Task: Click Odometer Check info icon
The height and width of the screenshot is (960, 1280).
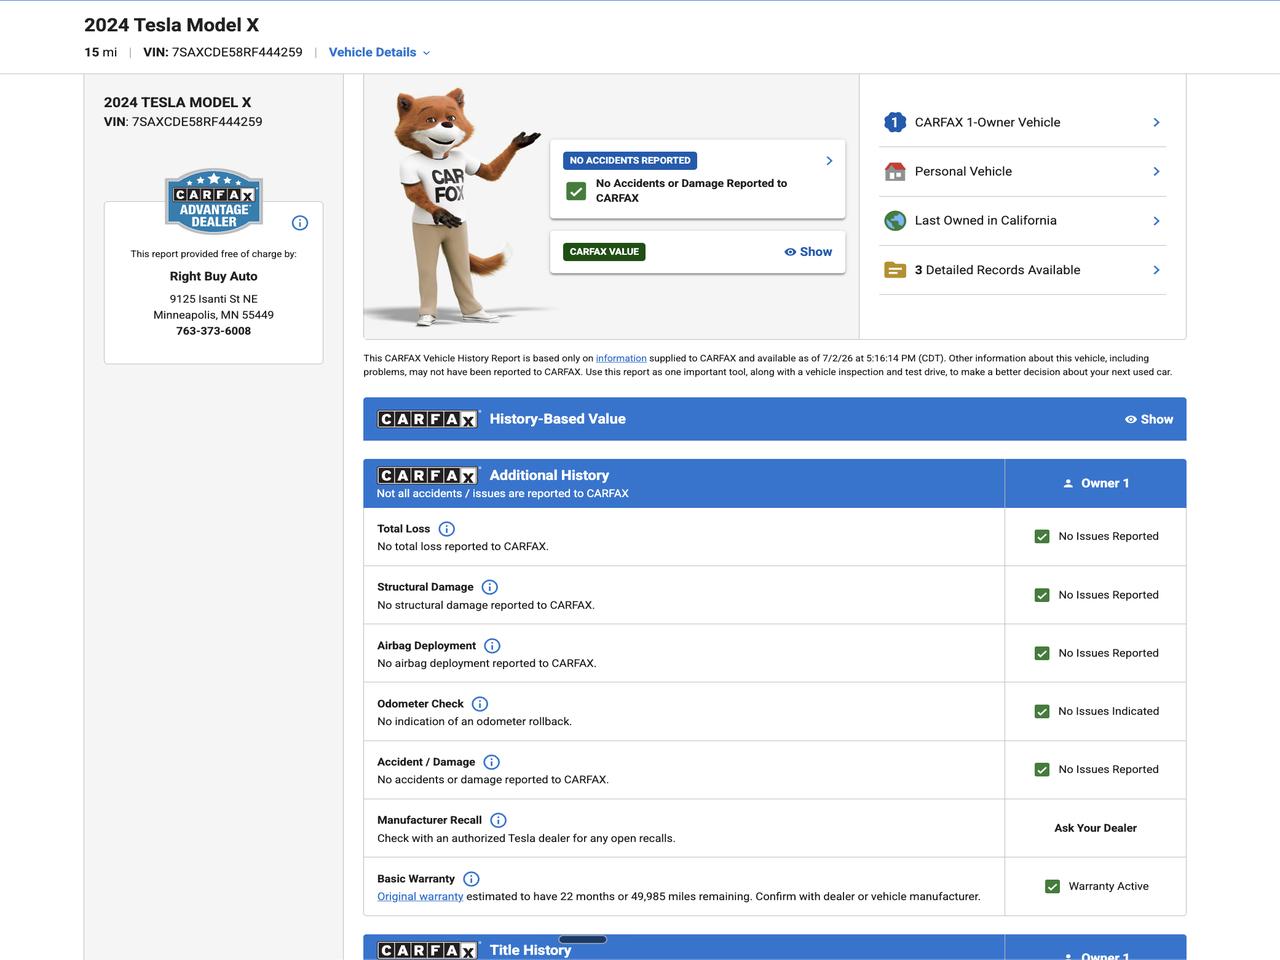Action: (x=480, y=704)
